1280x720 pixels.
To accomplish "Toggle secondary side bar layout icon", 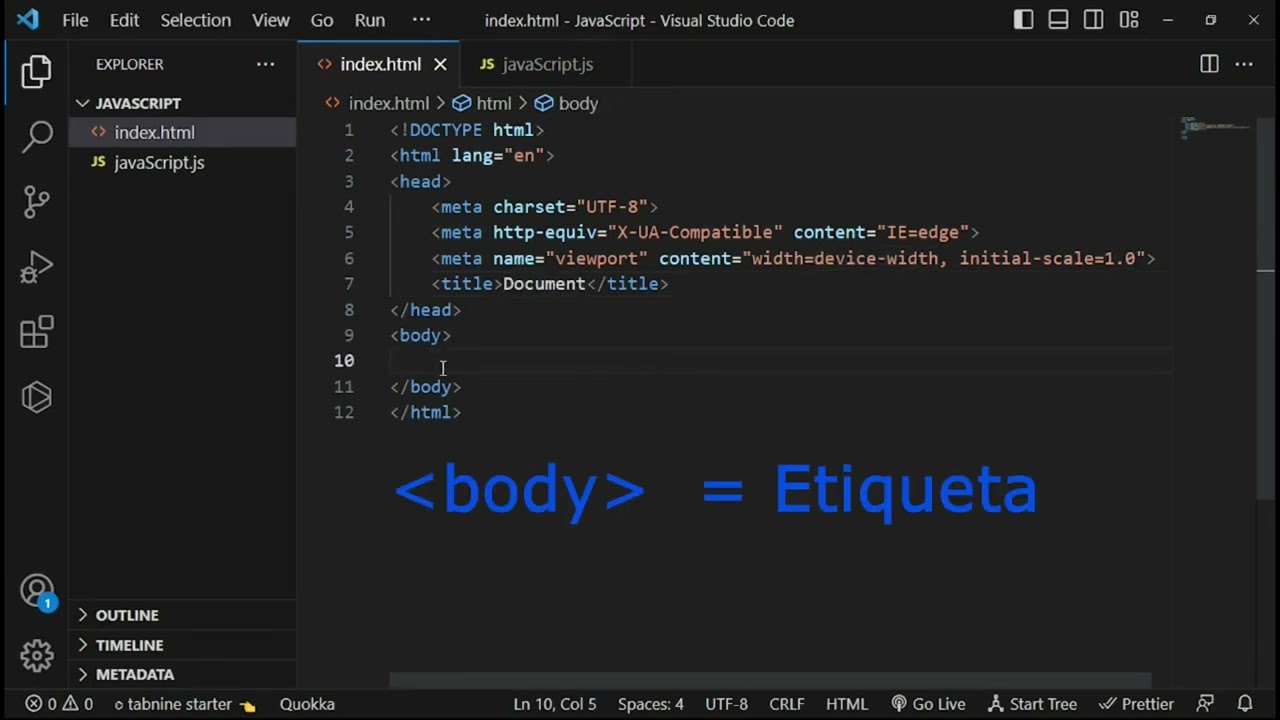I will 1094,20.
